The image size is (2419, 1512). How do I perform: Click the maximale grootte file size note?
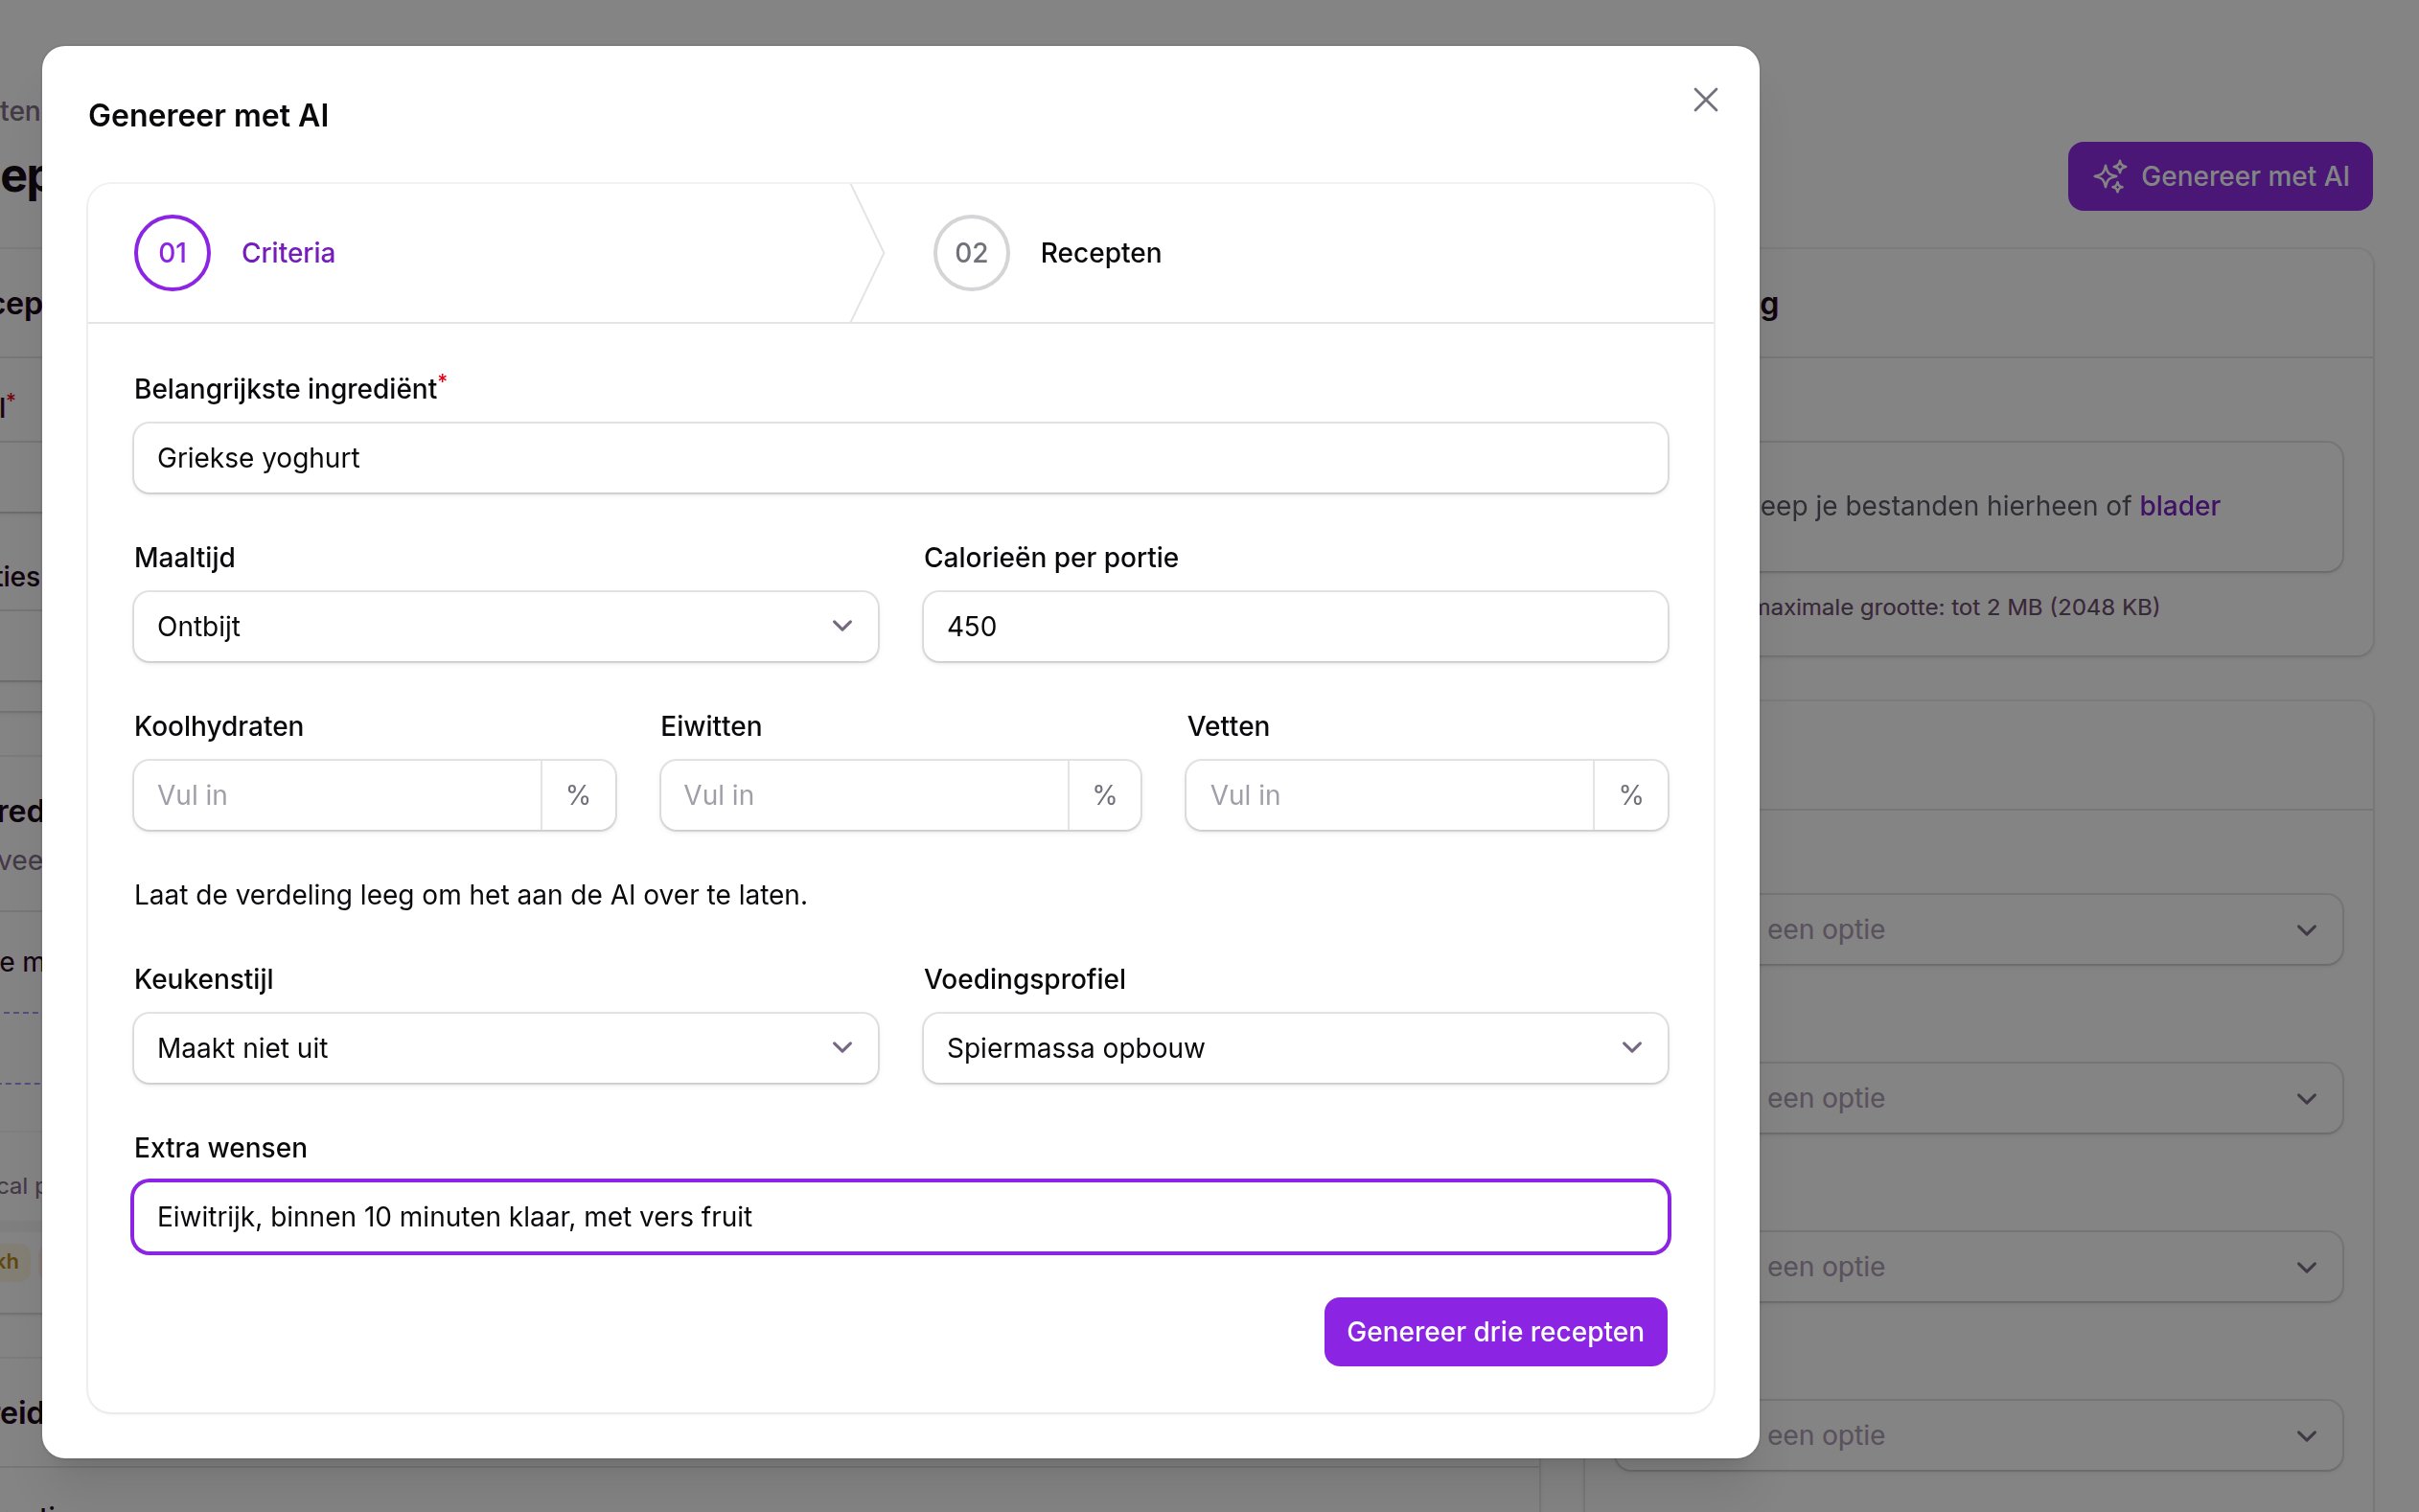[1958, 607]
